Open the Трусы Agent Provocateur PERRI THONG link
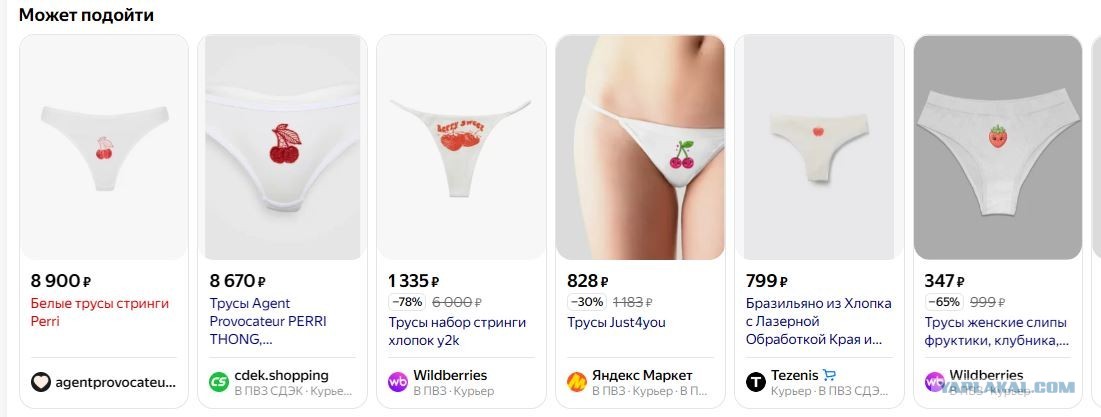1101x417 pixels. tap(268, 322)
